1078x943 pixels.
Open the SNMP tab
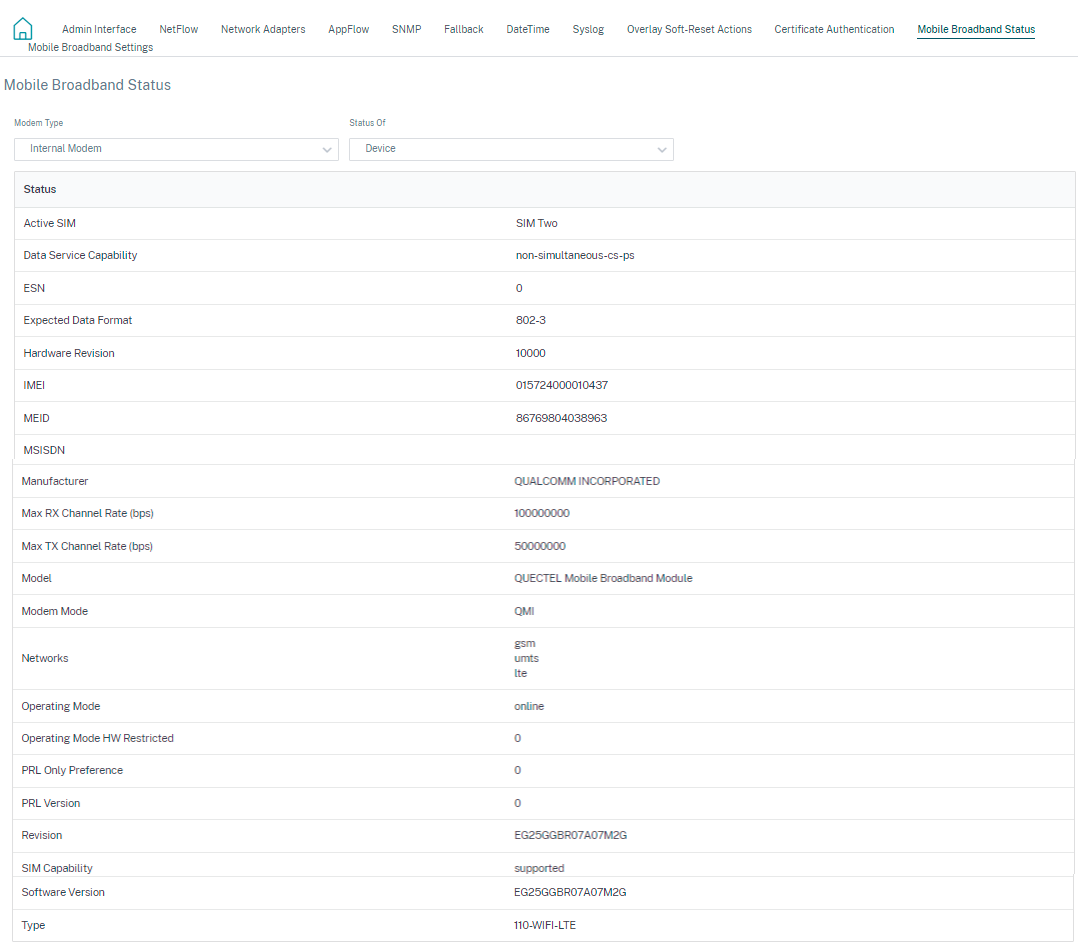pyautogui.click(x=406, y=30)
